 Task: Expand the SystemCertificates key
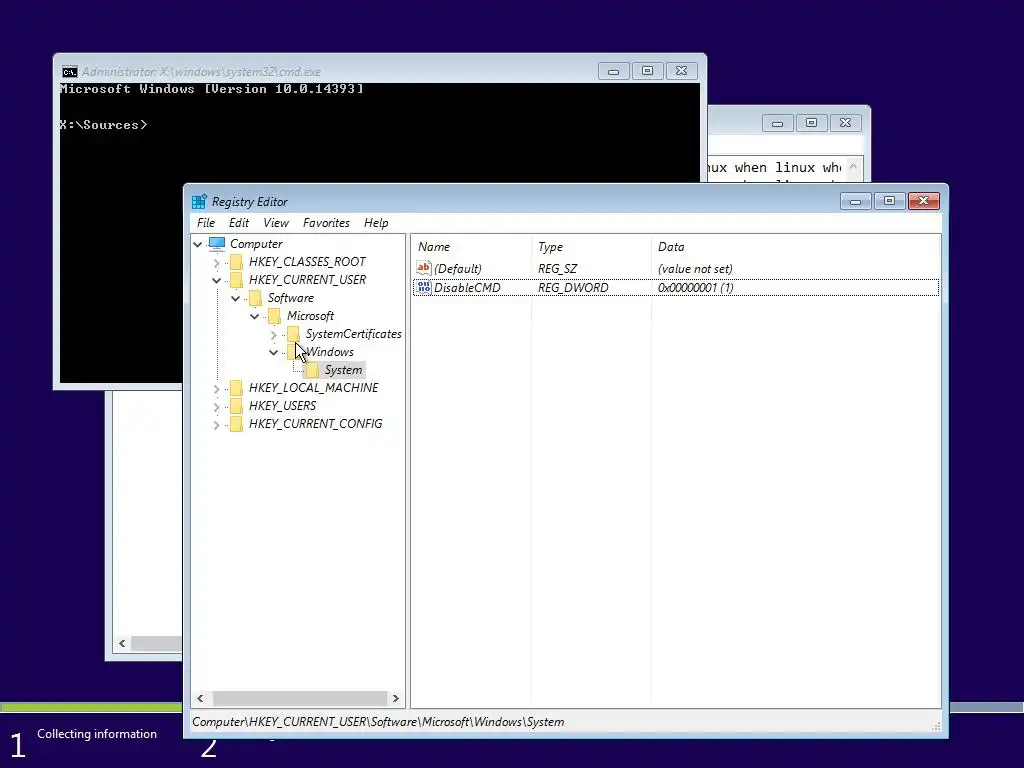click(273, 334)
